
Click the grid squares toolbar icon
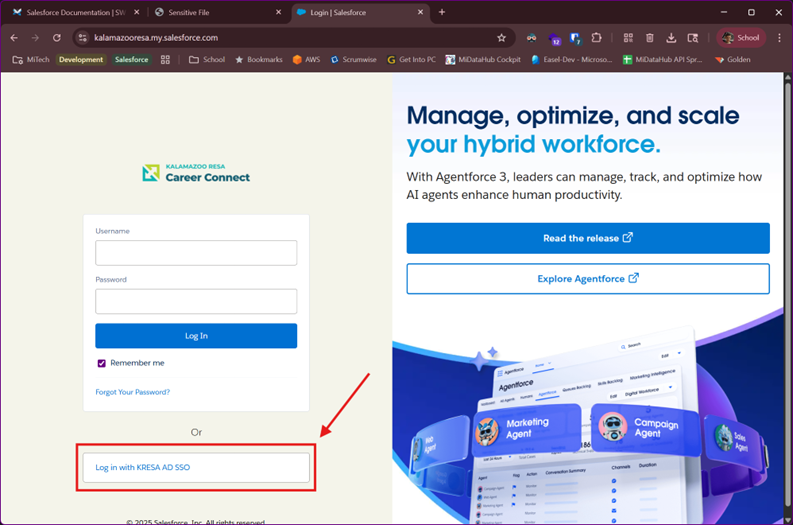(x=628, y=38)
